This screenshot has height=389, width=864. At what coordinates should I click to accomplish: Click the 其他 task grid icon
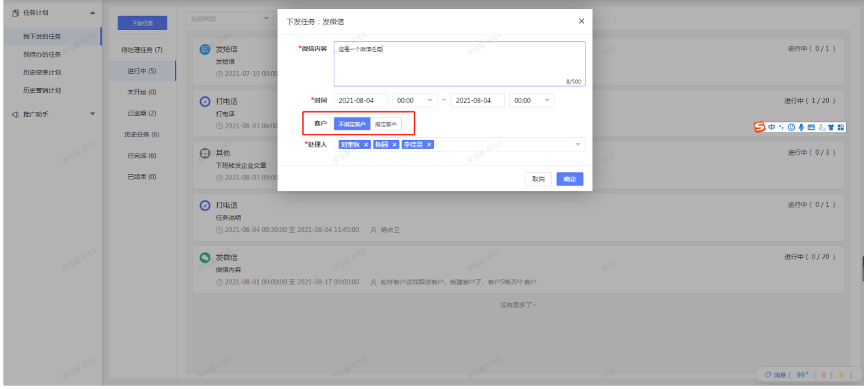pyautogui.click(x=204, y=154)
